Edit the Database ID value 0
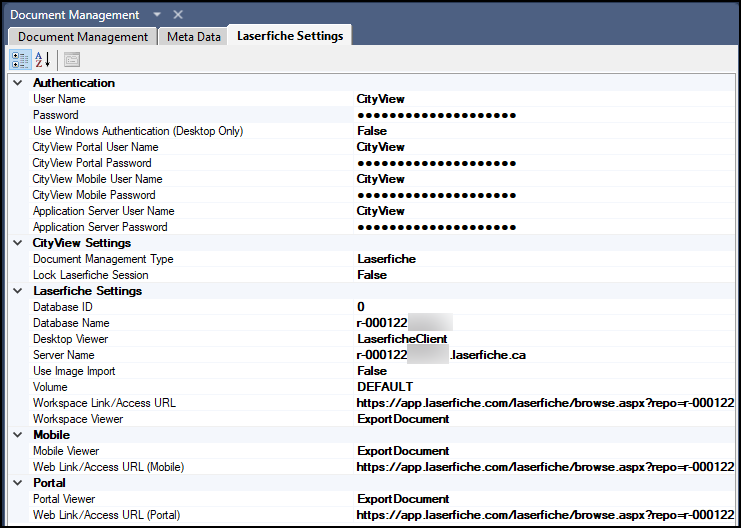741x528 pixels. point(543,307)
